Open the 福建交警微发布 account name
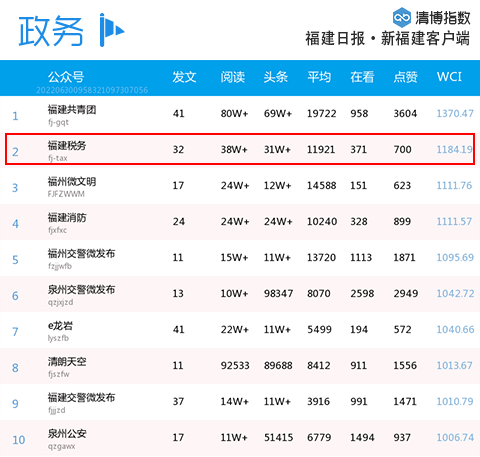The width and height of the screenshot is (480, 457). tap(81, 397)
